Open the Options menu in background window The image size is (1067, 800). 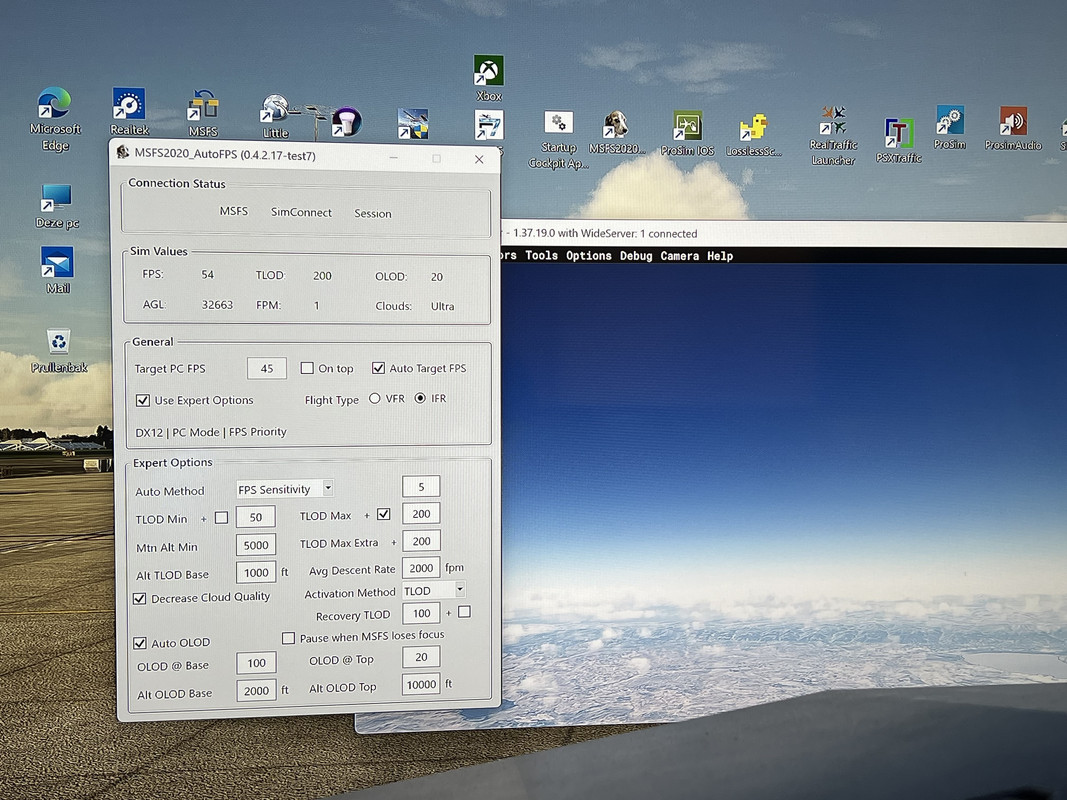pos(589,255)
